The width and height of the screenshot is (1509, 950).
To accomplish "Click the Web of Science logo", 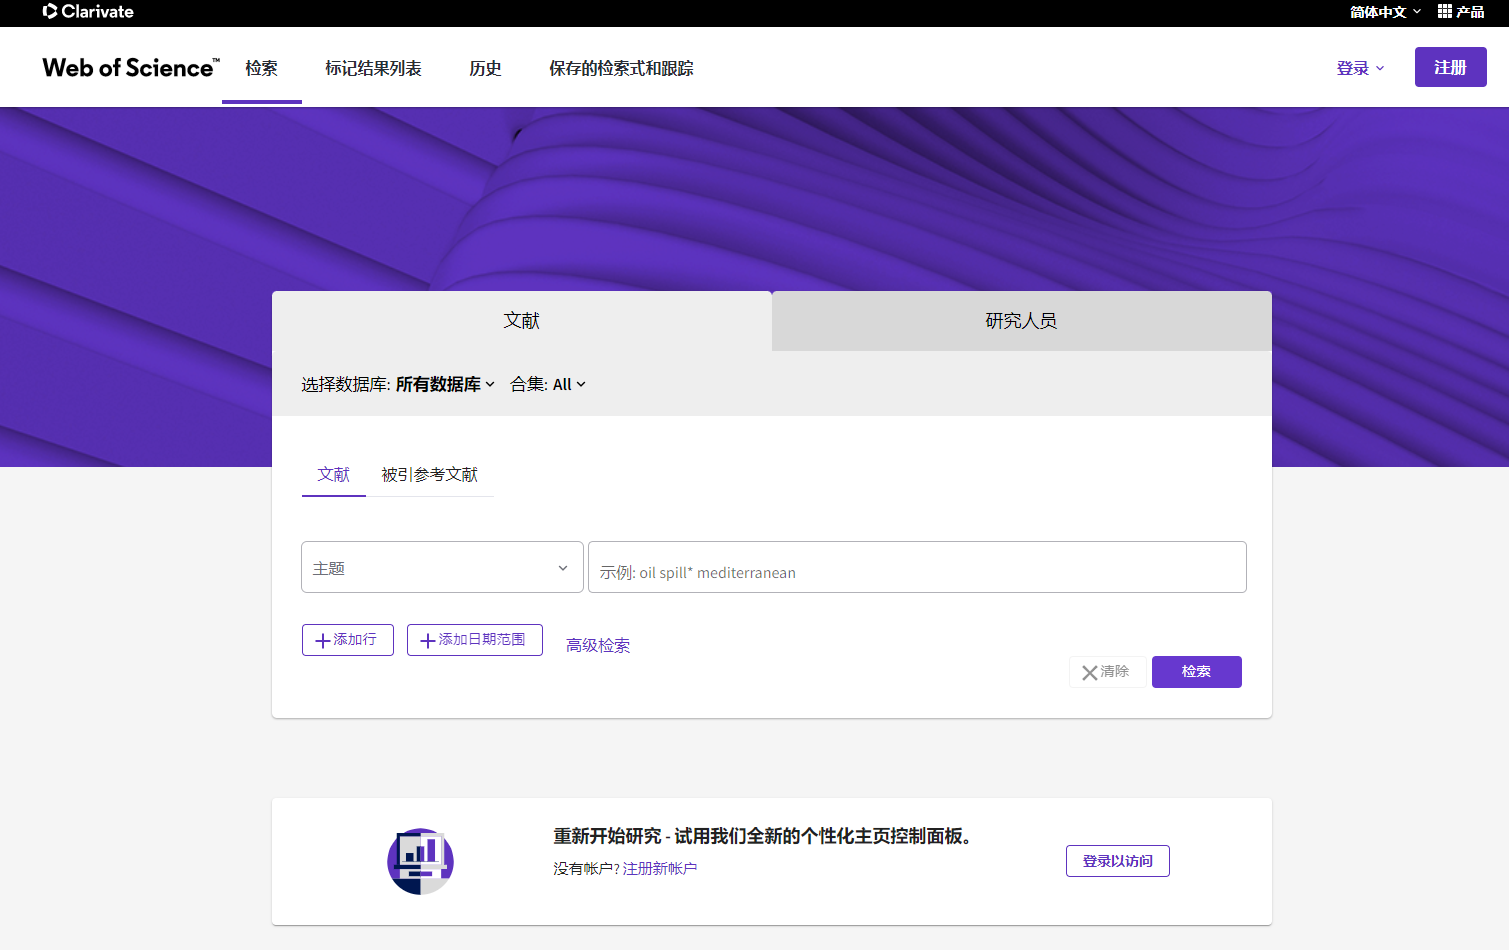I will [130, 68].
